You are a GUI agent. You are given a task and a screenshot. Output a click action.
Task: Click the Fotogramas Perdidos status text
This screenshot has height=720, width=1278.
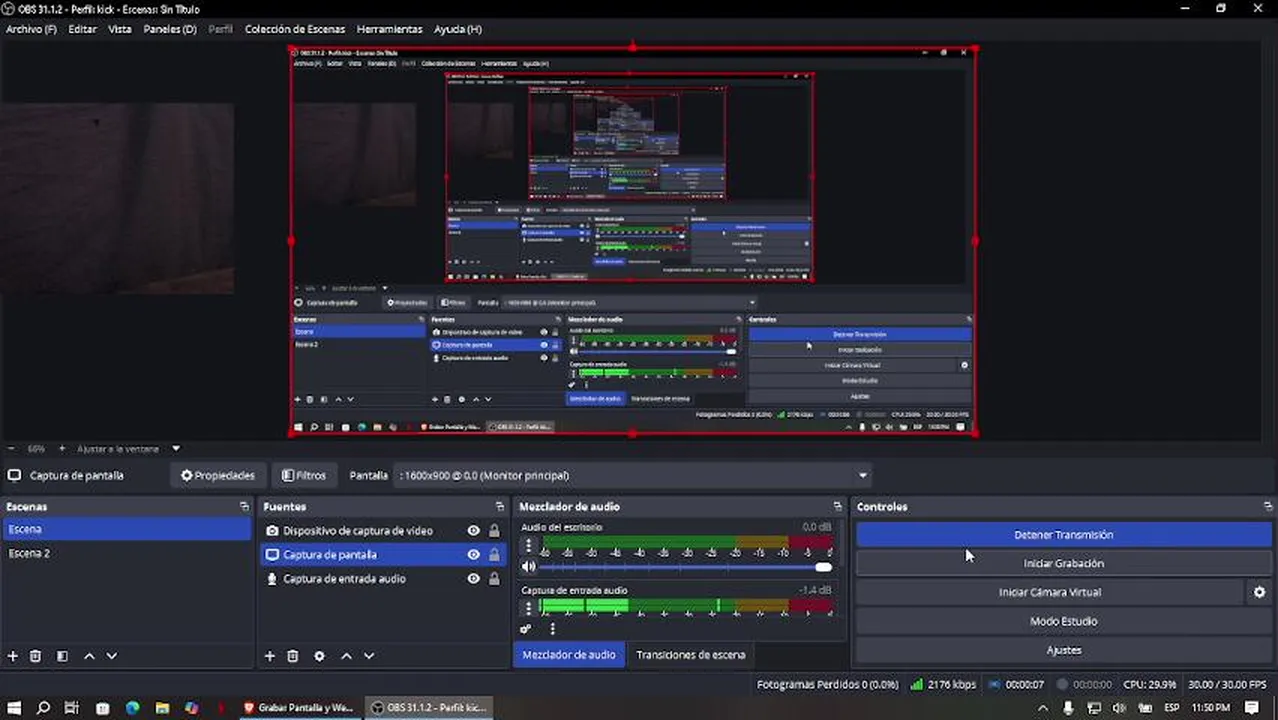pos(828,685)
